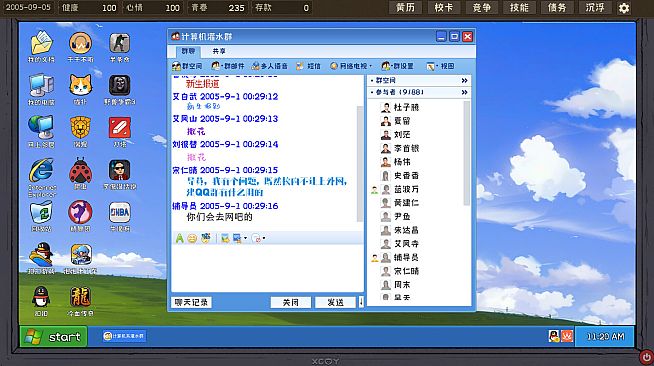Expand the 群空间 side panel chevron
This screenshot has height=366, width=654.
[464, 80]
